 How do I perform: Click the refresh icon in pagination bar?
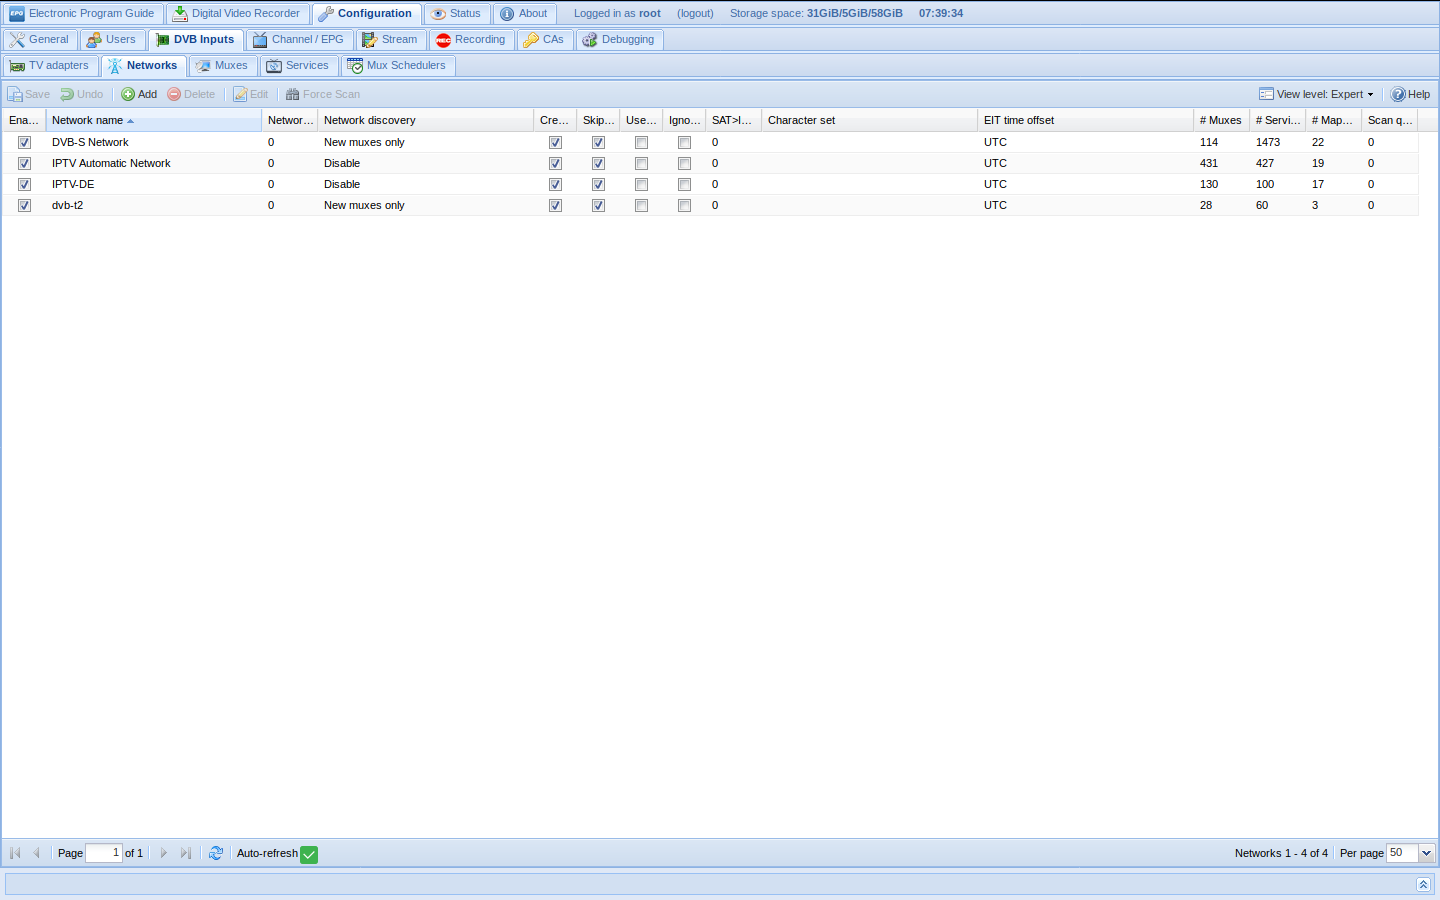[216, 853]
